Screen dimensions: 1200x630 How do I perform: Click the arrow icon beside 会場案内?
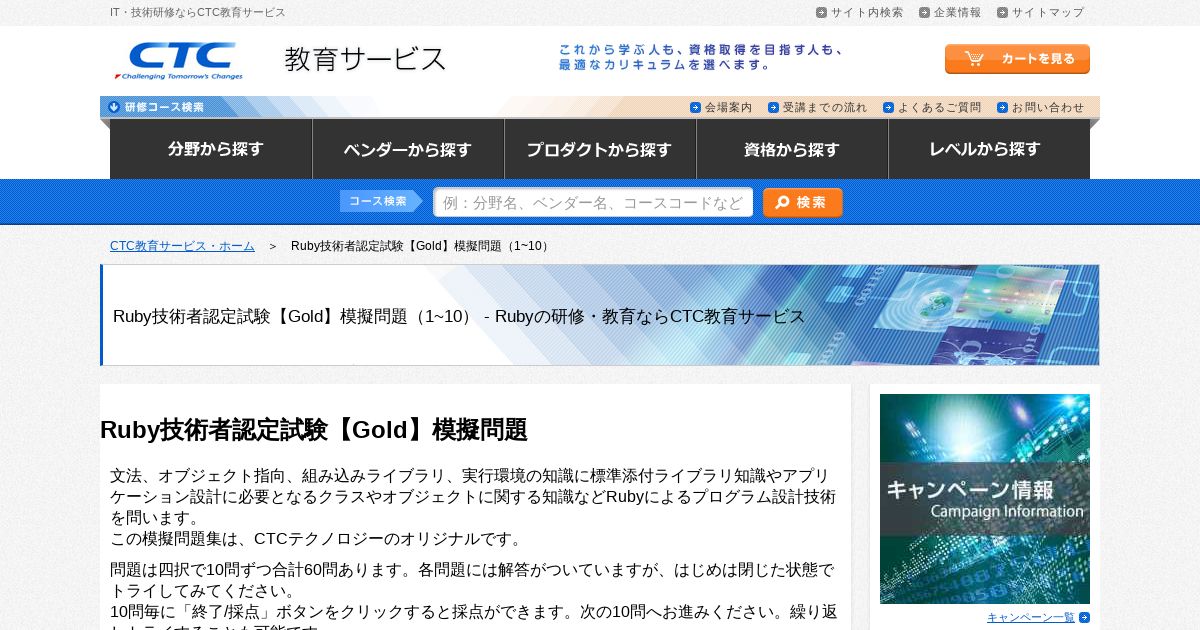(695, 107)
